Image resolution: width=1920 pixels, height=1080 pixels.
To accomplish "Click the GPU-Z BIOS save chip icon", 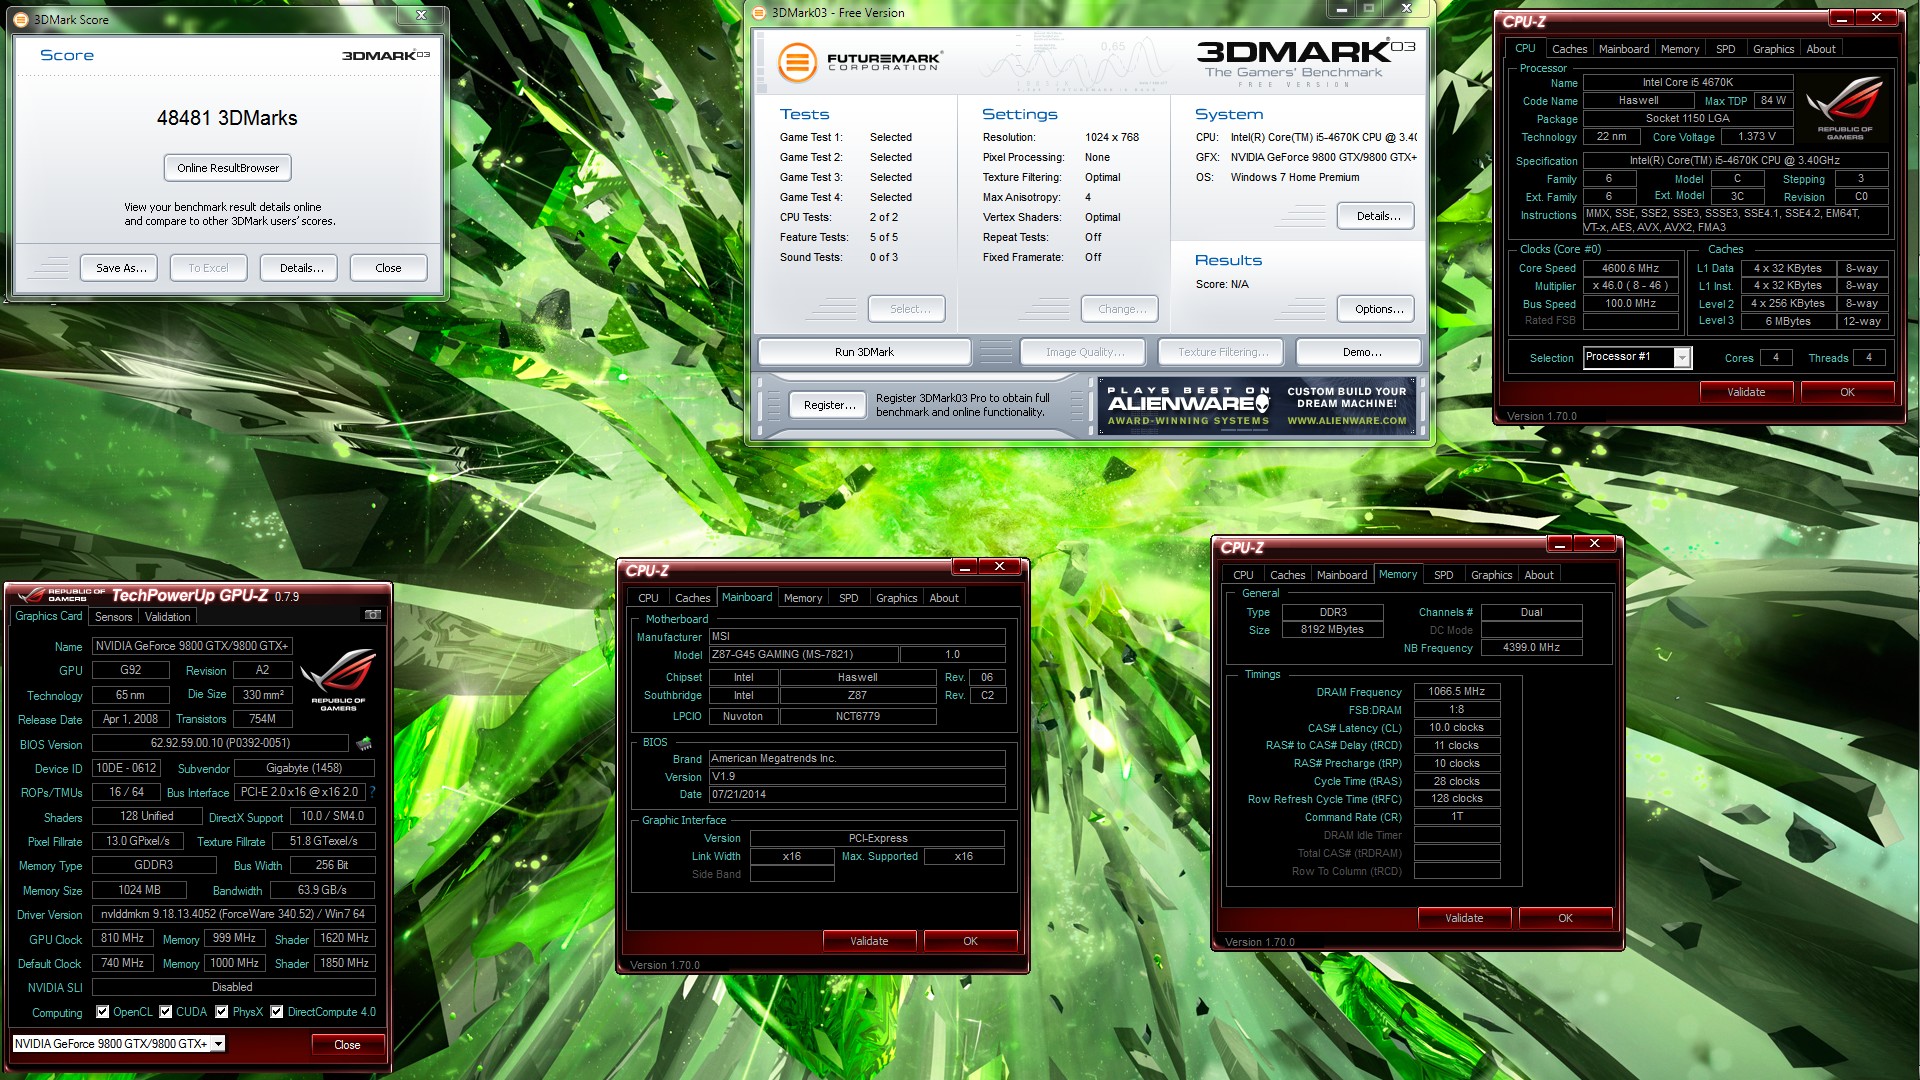I will [x=364, y=743].
